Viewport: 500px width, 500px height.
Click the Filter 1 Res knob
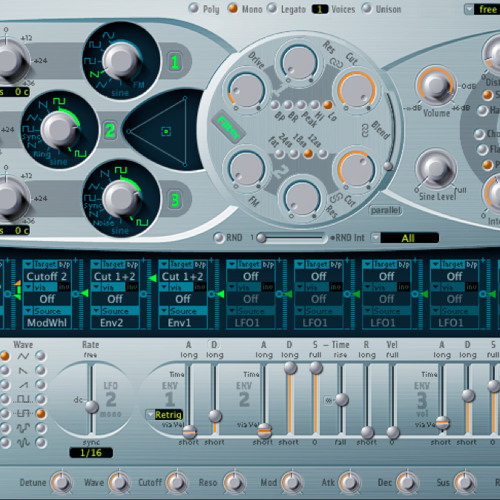pos(299,62)
